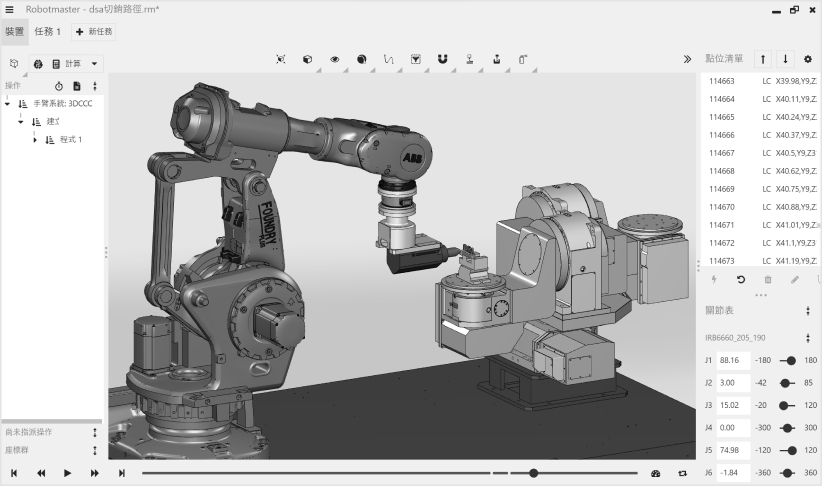822x486 pixels.
Task: Open the 計算 dropdown arrow
Action: click(94, 63)
